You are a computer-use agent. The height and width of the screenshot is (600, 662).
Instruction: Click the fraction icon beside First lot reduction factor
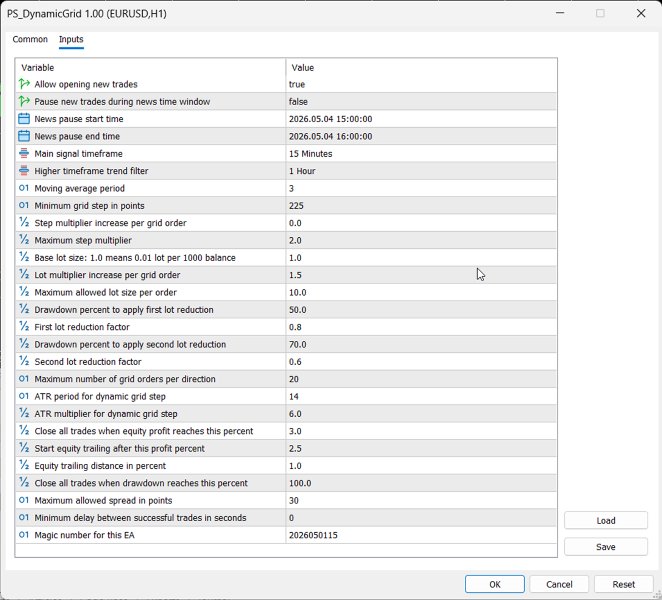24,326
